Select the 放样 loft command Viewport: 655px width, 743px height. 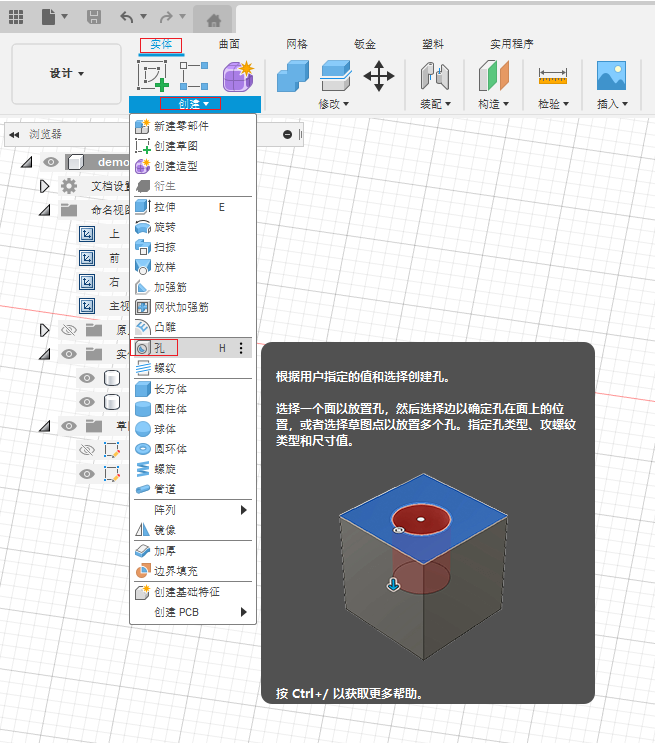(193, 267)
